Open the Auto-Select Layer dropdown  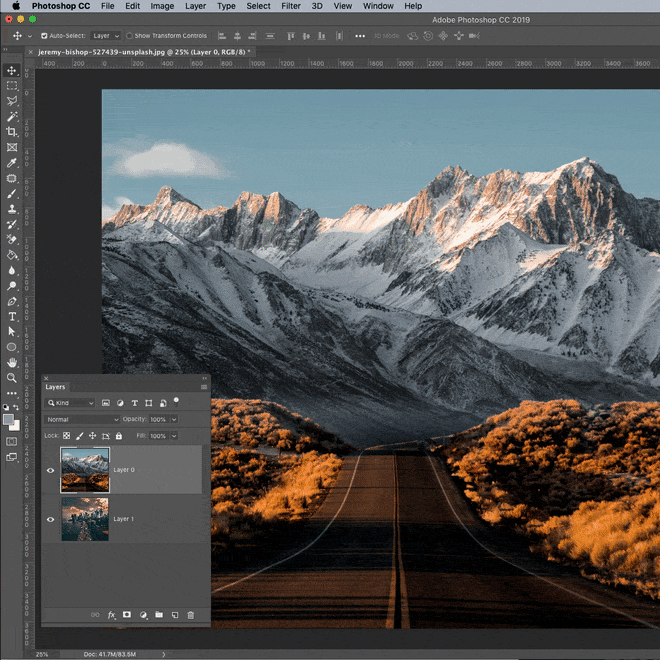tap(105, 36)
